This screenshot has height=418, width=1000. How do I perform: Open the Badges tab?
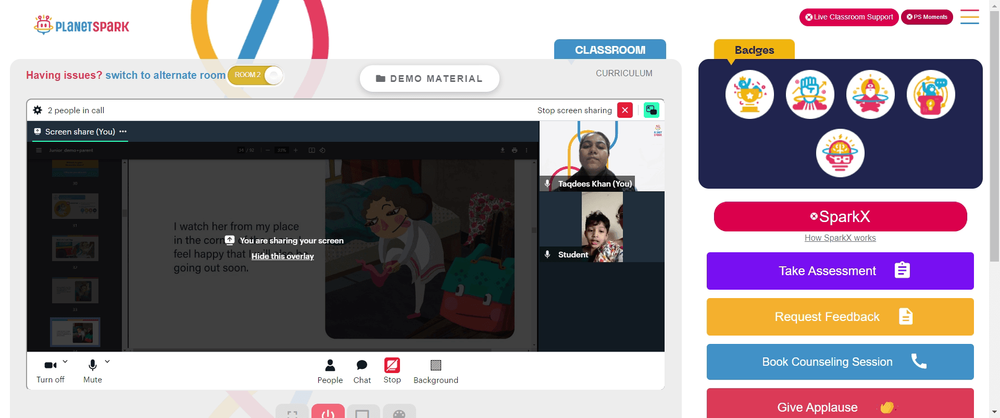[754, 50]
